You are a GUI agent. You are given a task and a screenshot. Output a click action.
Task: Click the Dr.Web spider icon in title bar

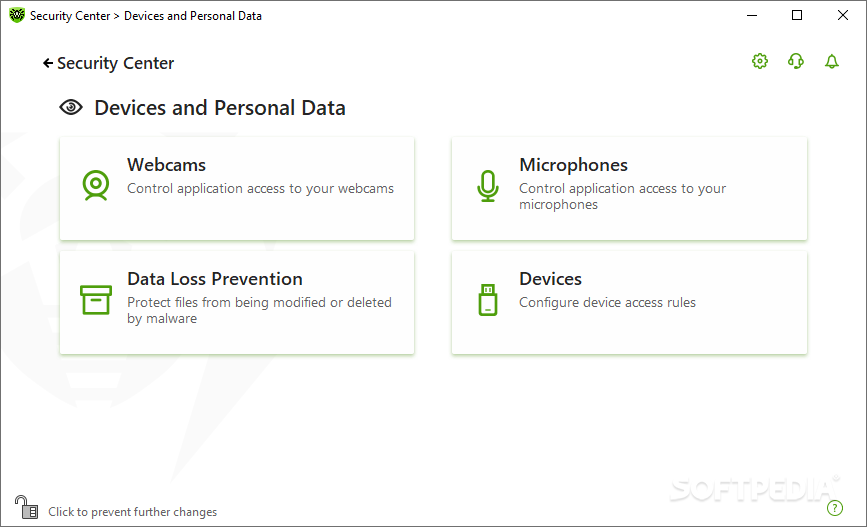click(17, 15)
